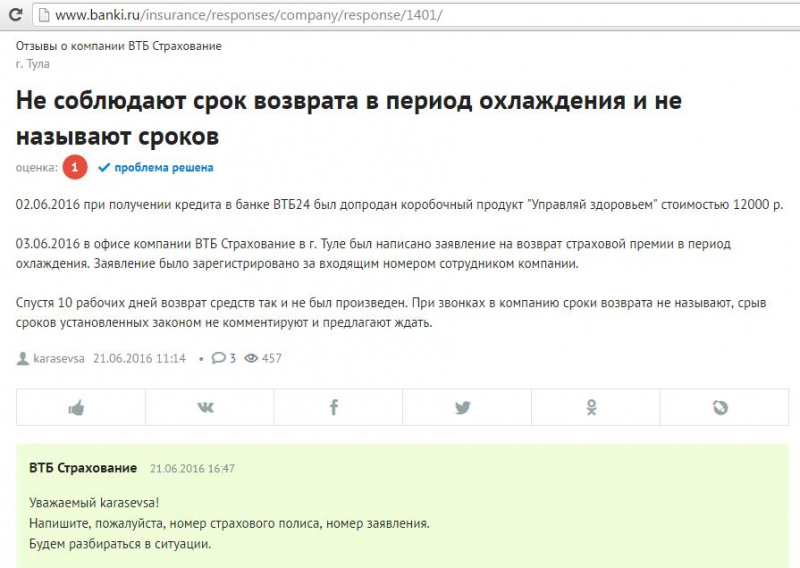
Task: Click the LiveJournal share icon
Action: tap(720, 407)
